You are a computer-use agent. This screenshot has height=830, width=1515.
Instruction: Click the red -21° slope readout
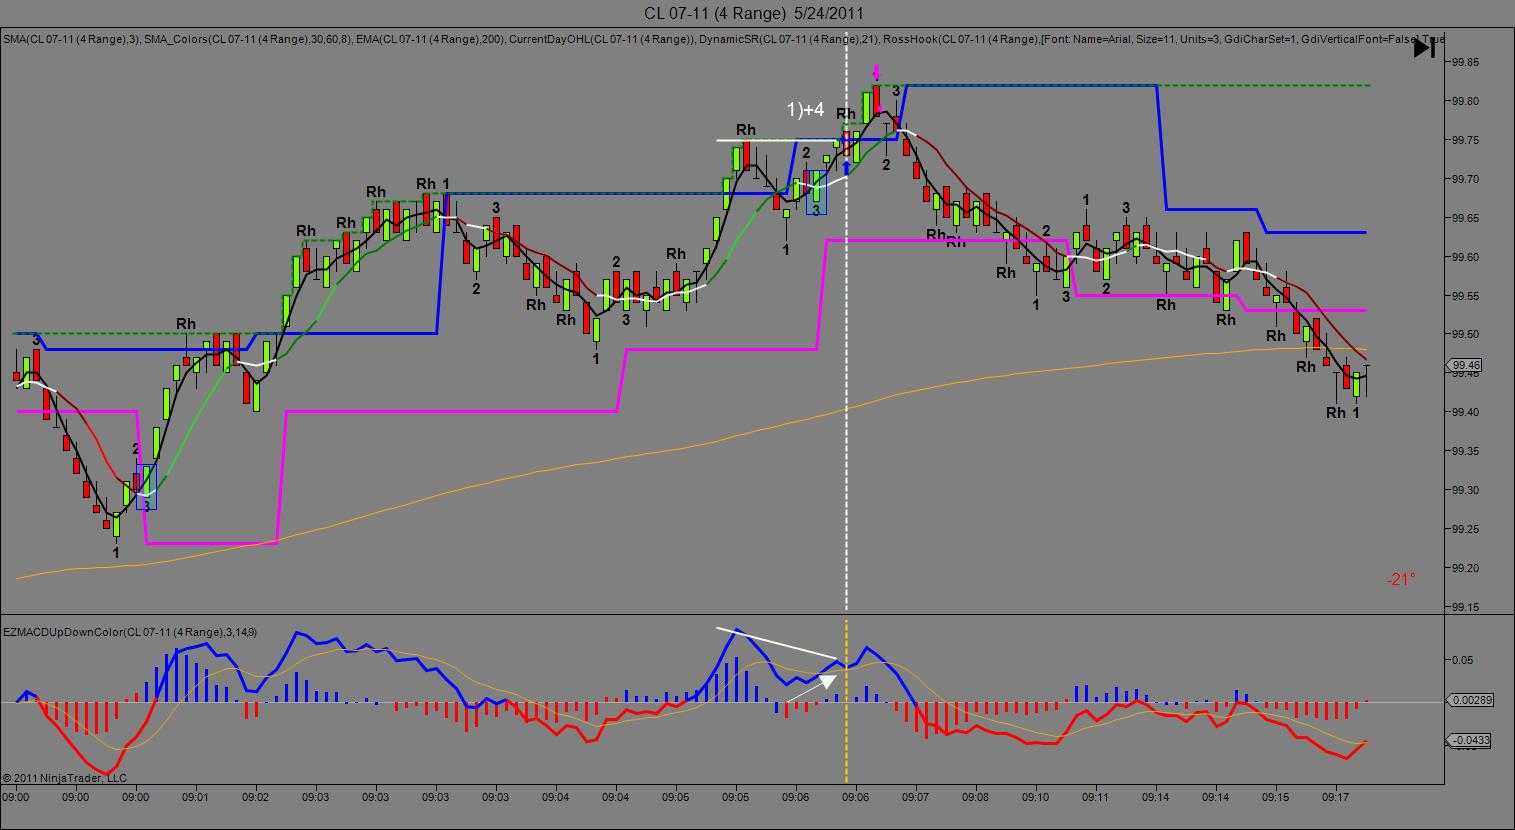point(1401,579)
